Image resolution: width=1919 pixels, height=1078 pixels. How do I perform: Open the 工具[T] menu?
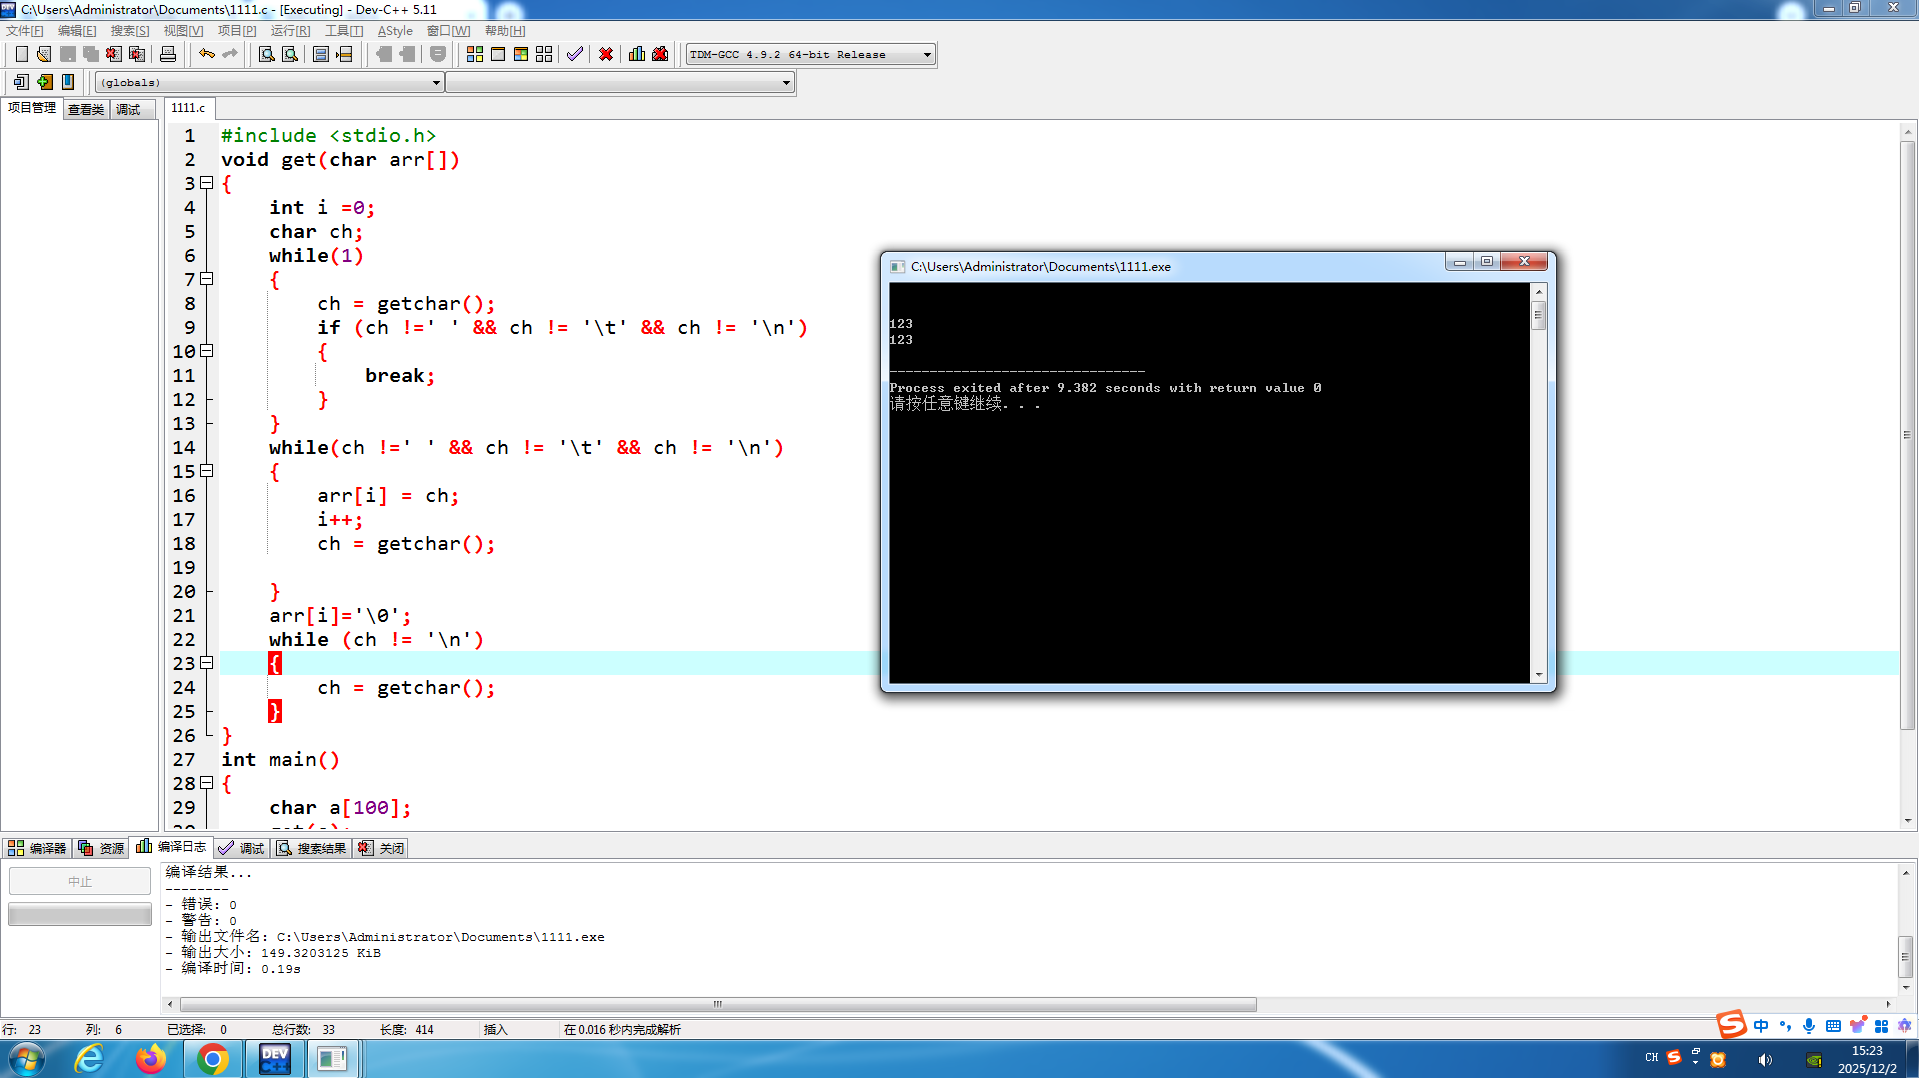click(x=343, y=31)
